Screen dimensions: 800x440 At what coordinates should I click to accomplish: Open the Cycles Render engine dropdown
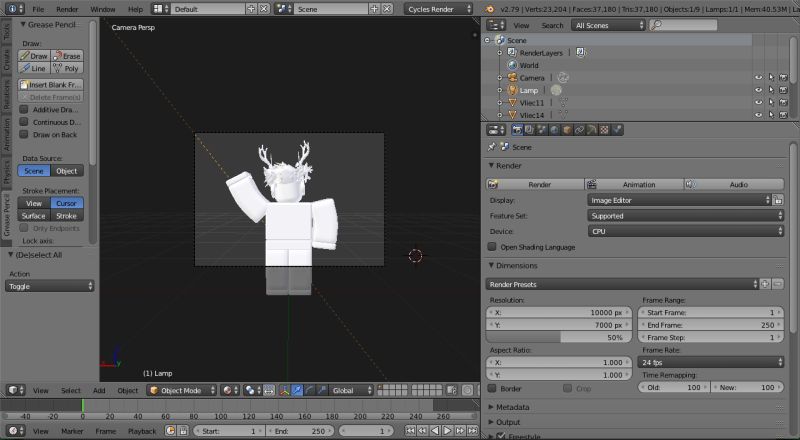(438, 9)
